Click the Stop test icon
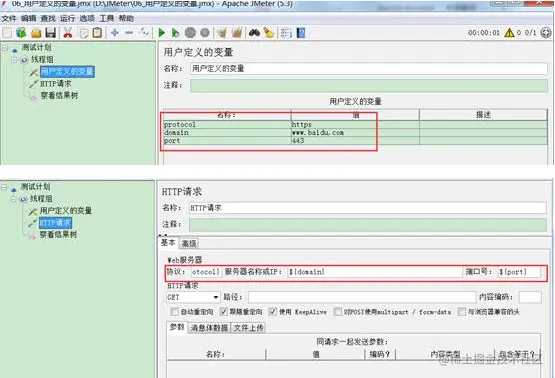This screenshot has width=555, height=378. tap(190, 33)
